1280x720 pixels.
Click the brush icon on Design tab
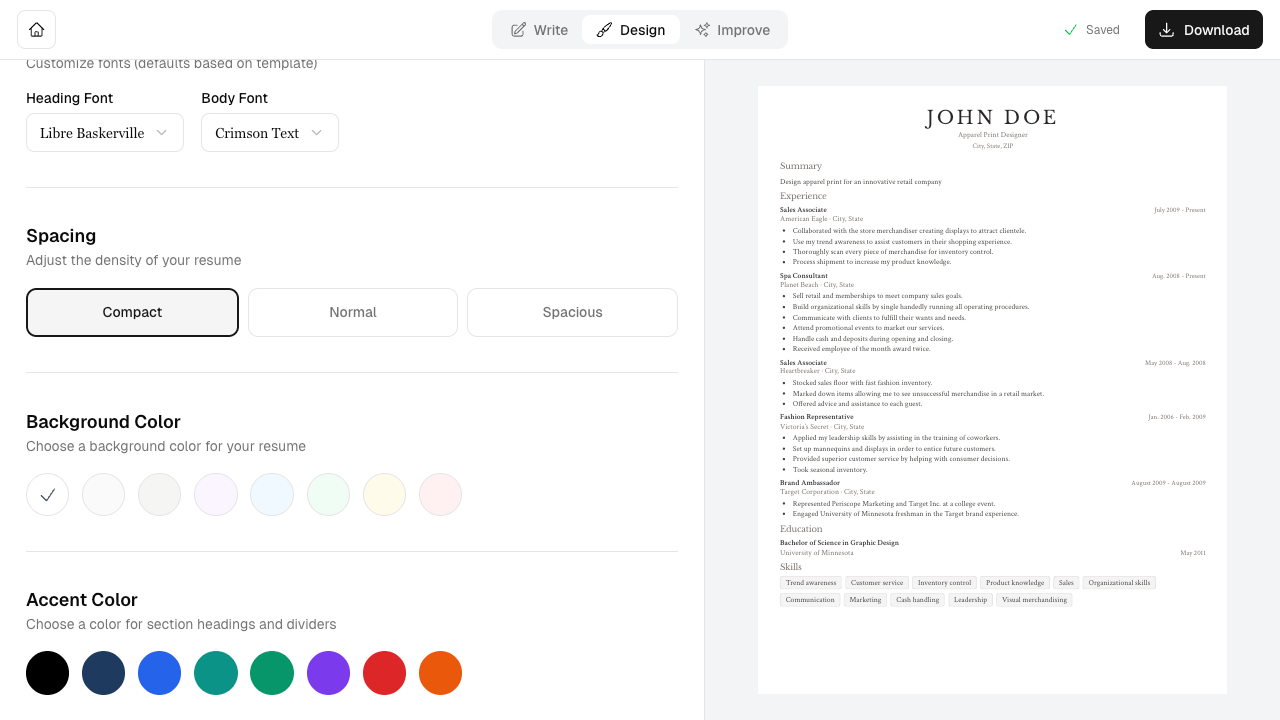(604, 30)
